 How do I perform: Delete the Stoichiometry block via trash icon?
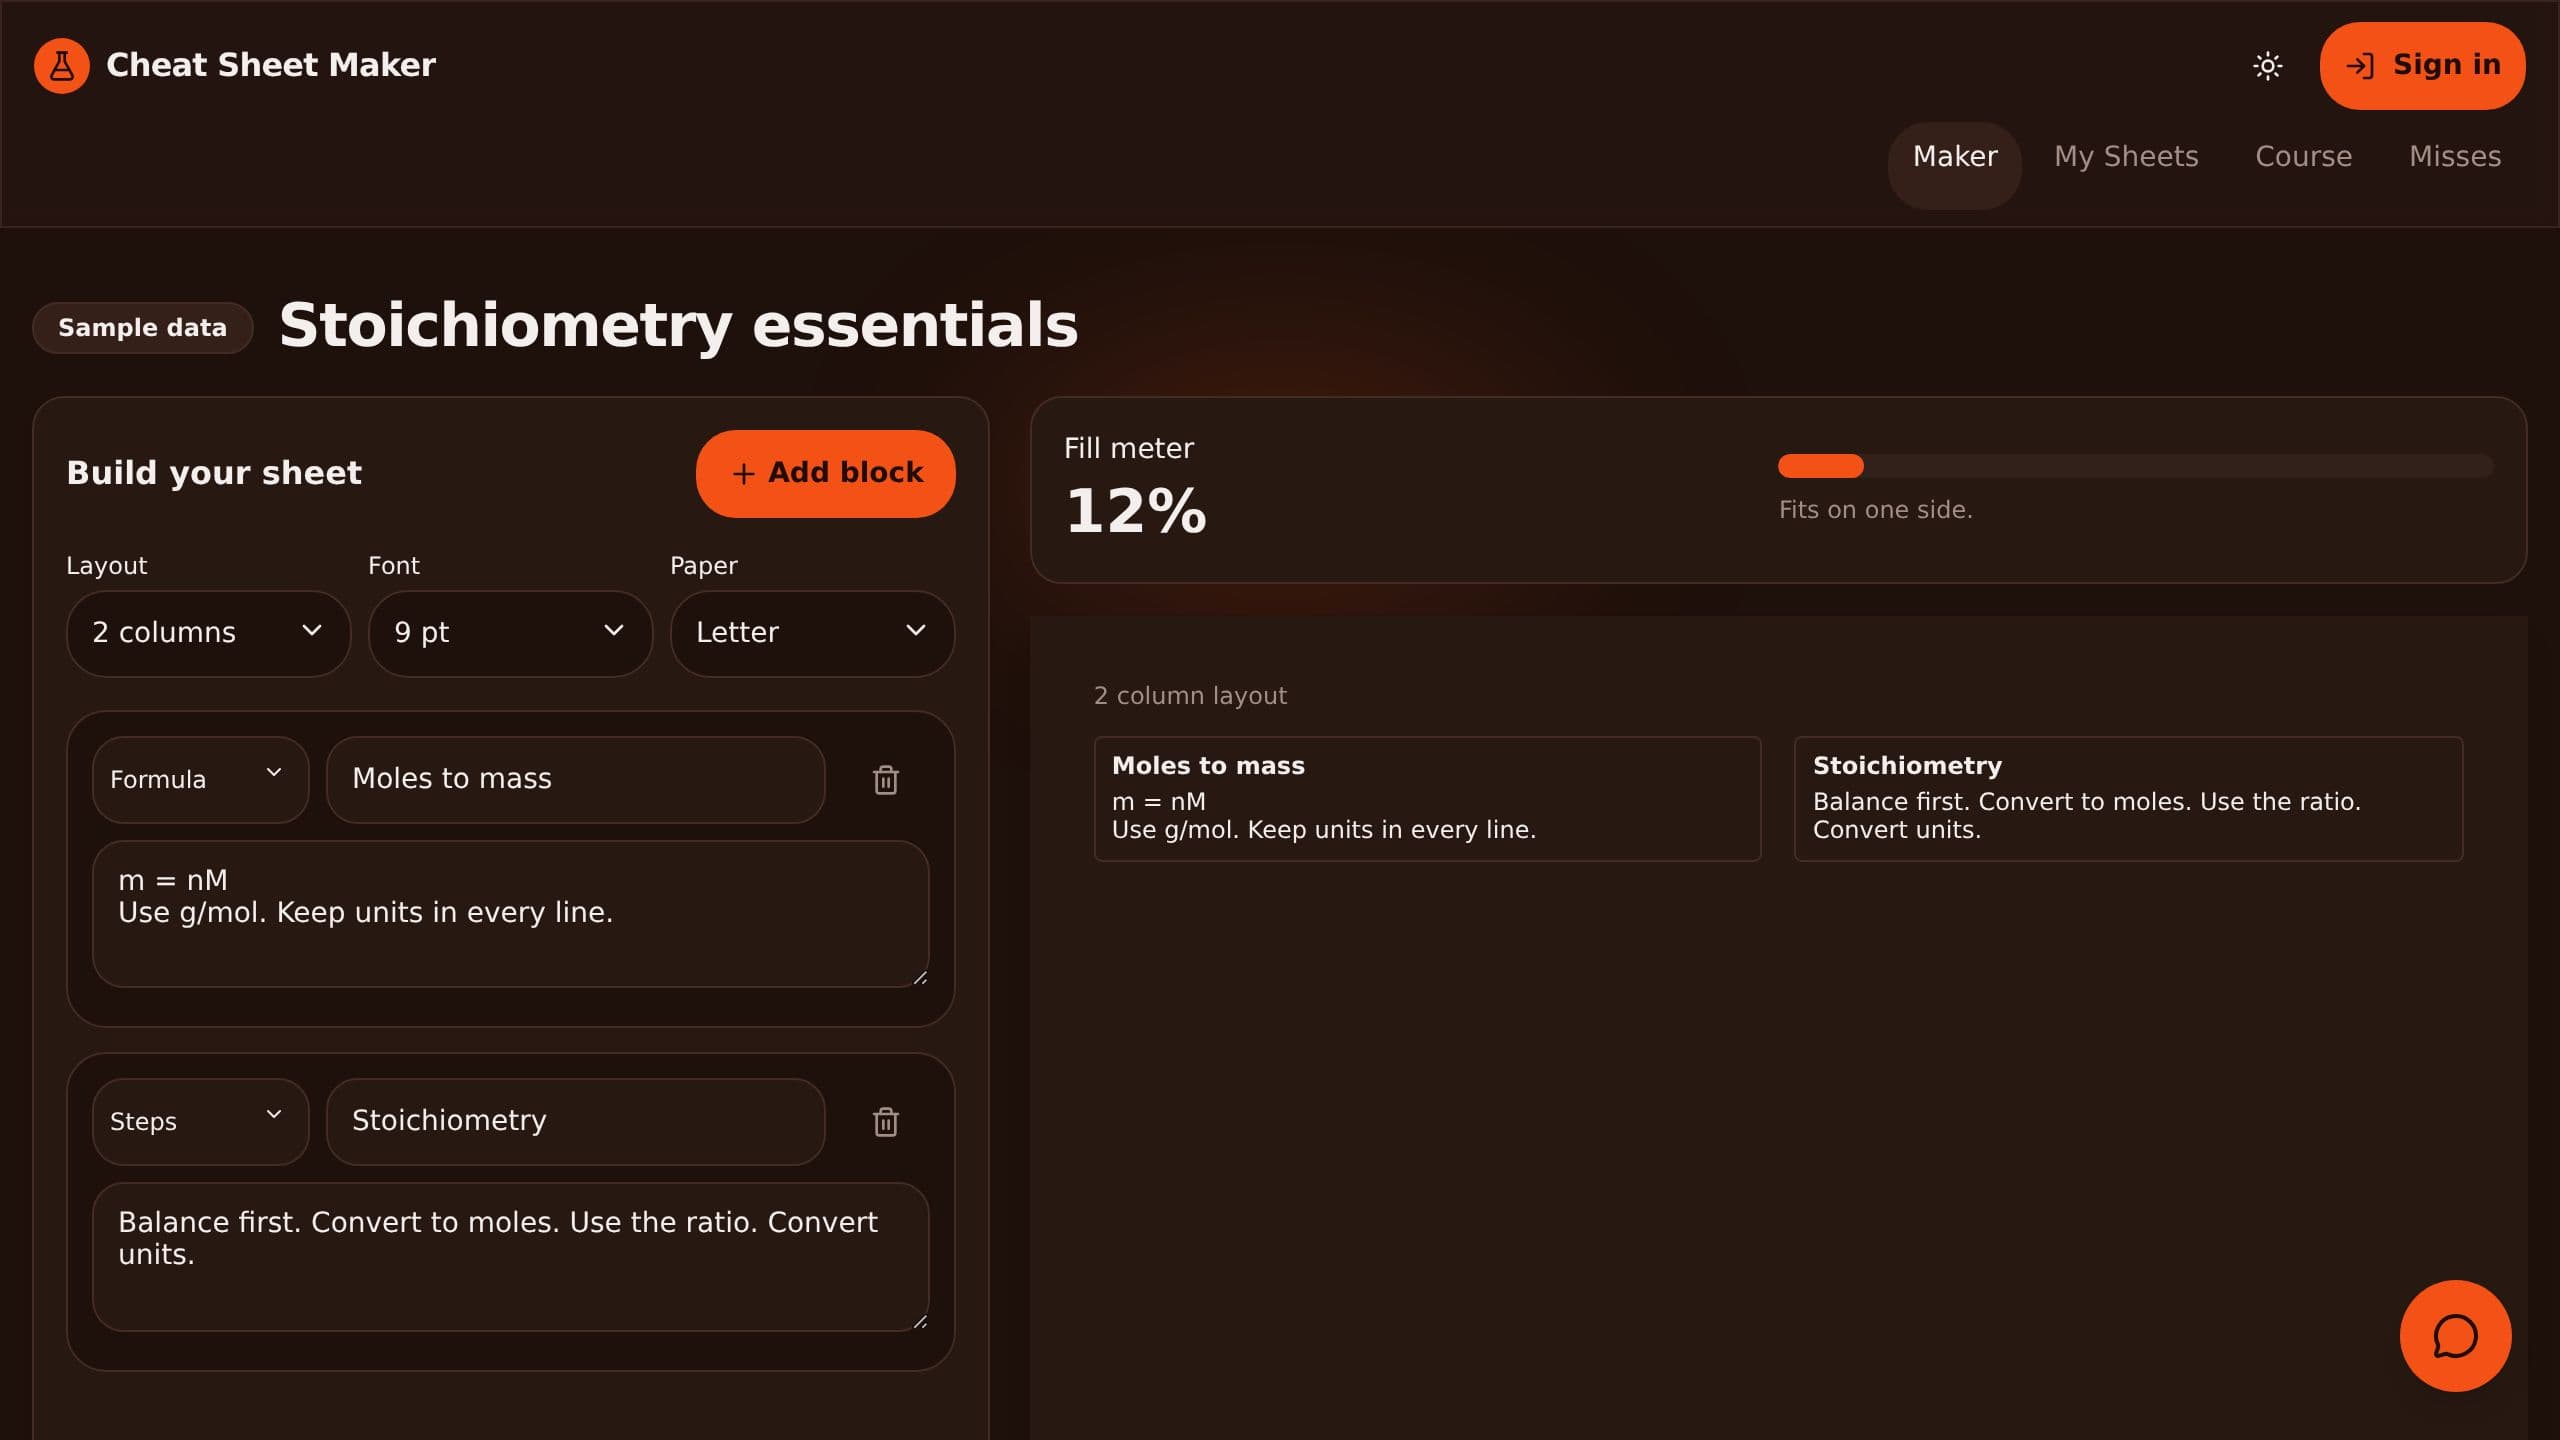click(x=885, y=1122)
